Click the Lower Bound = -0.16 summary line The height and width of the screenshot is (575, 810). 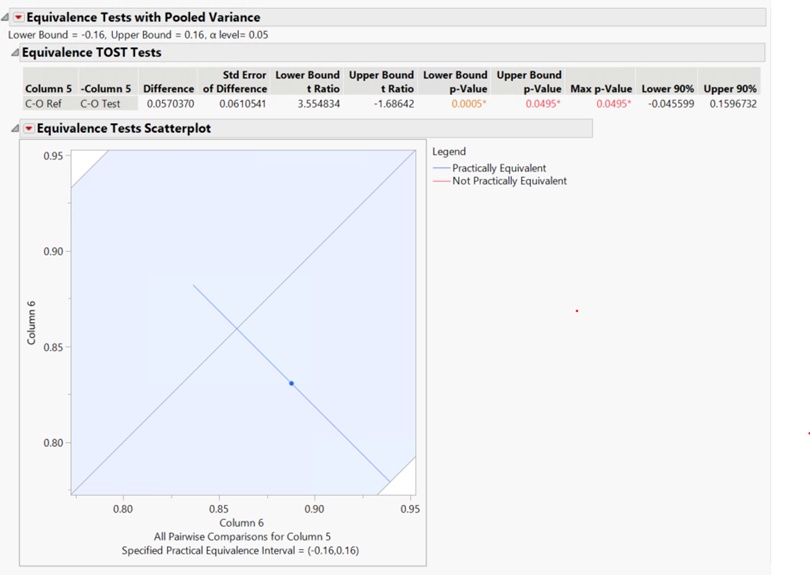point(138,35)
